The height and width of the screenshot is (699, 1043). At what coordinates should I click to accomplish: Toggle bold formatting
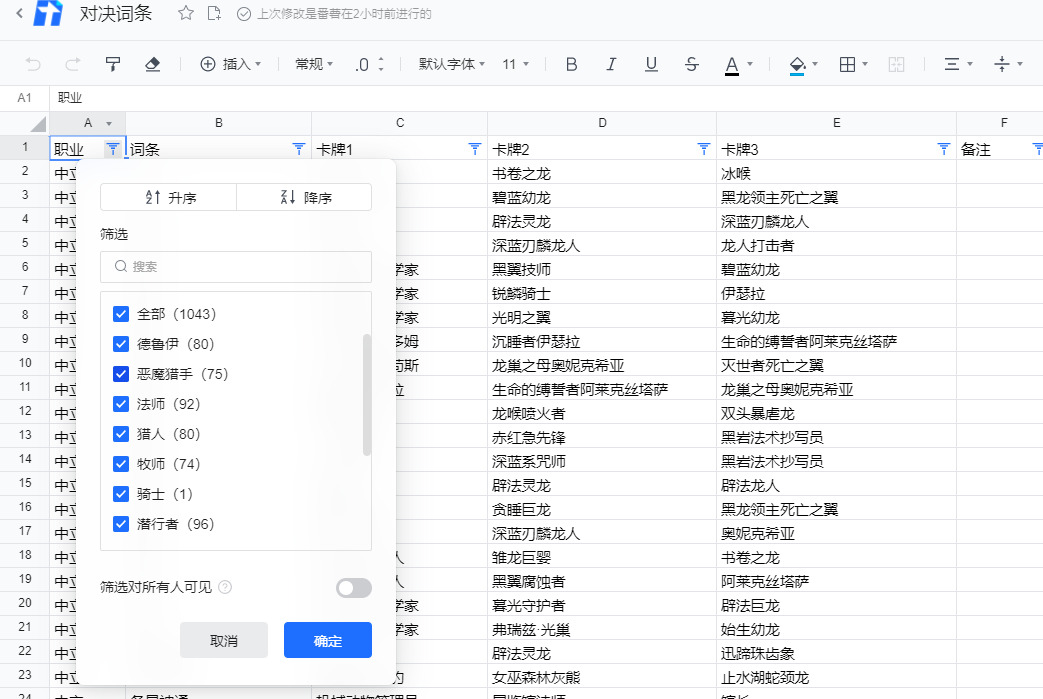pyautogui.click(x=572, y=64)
